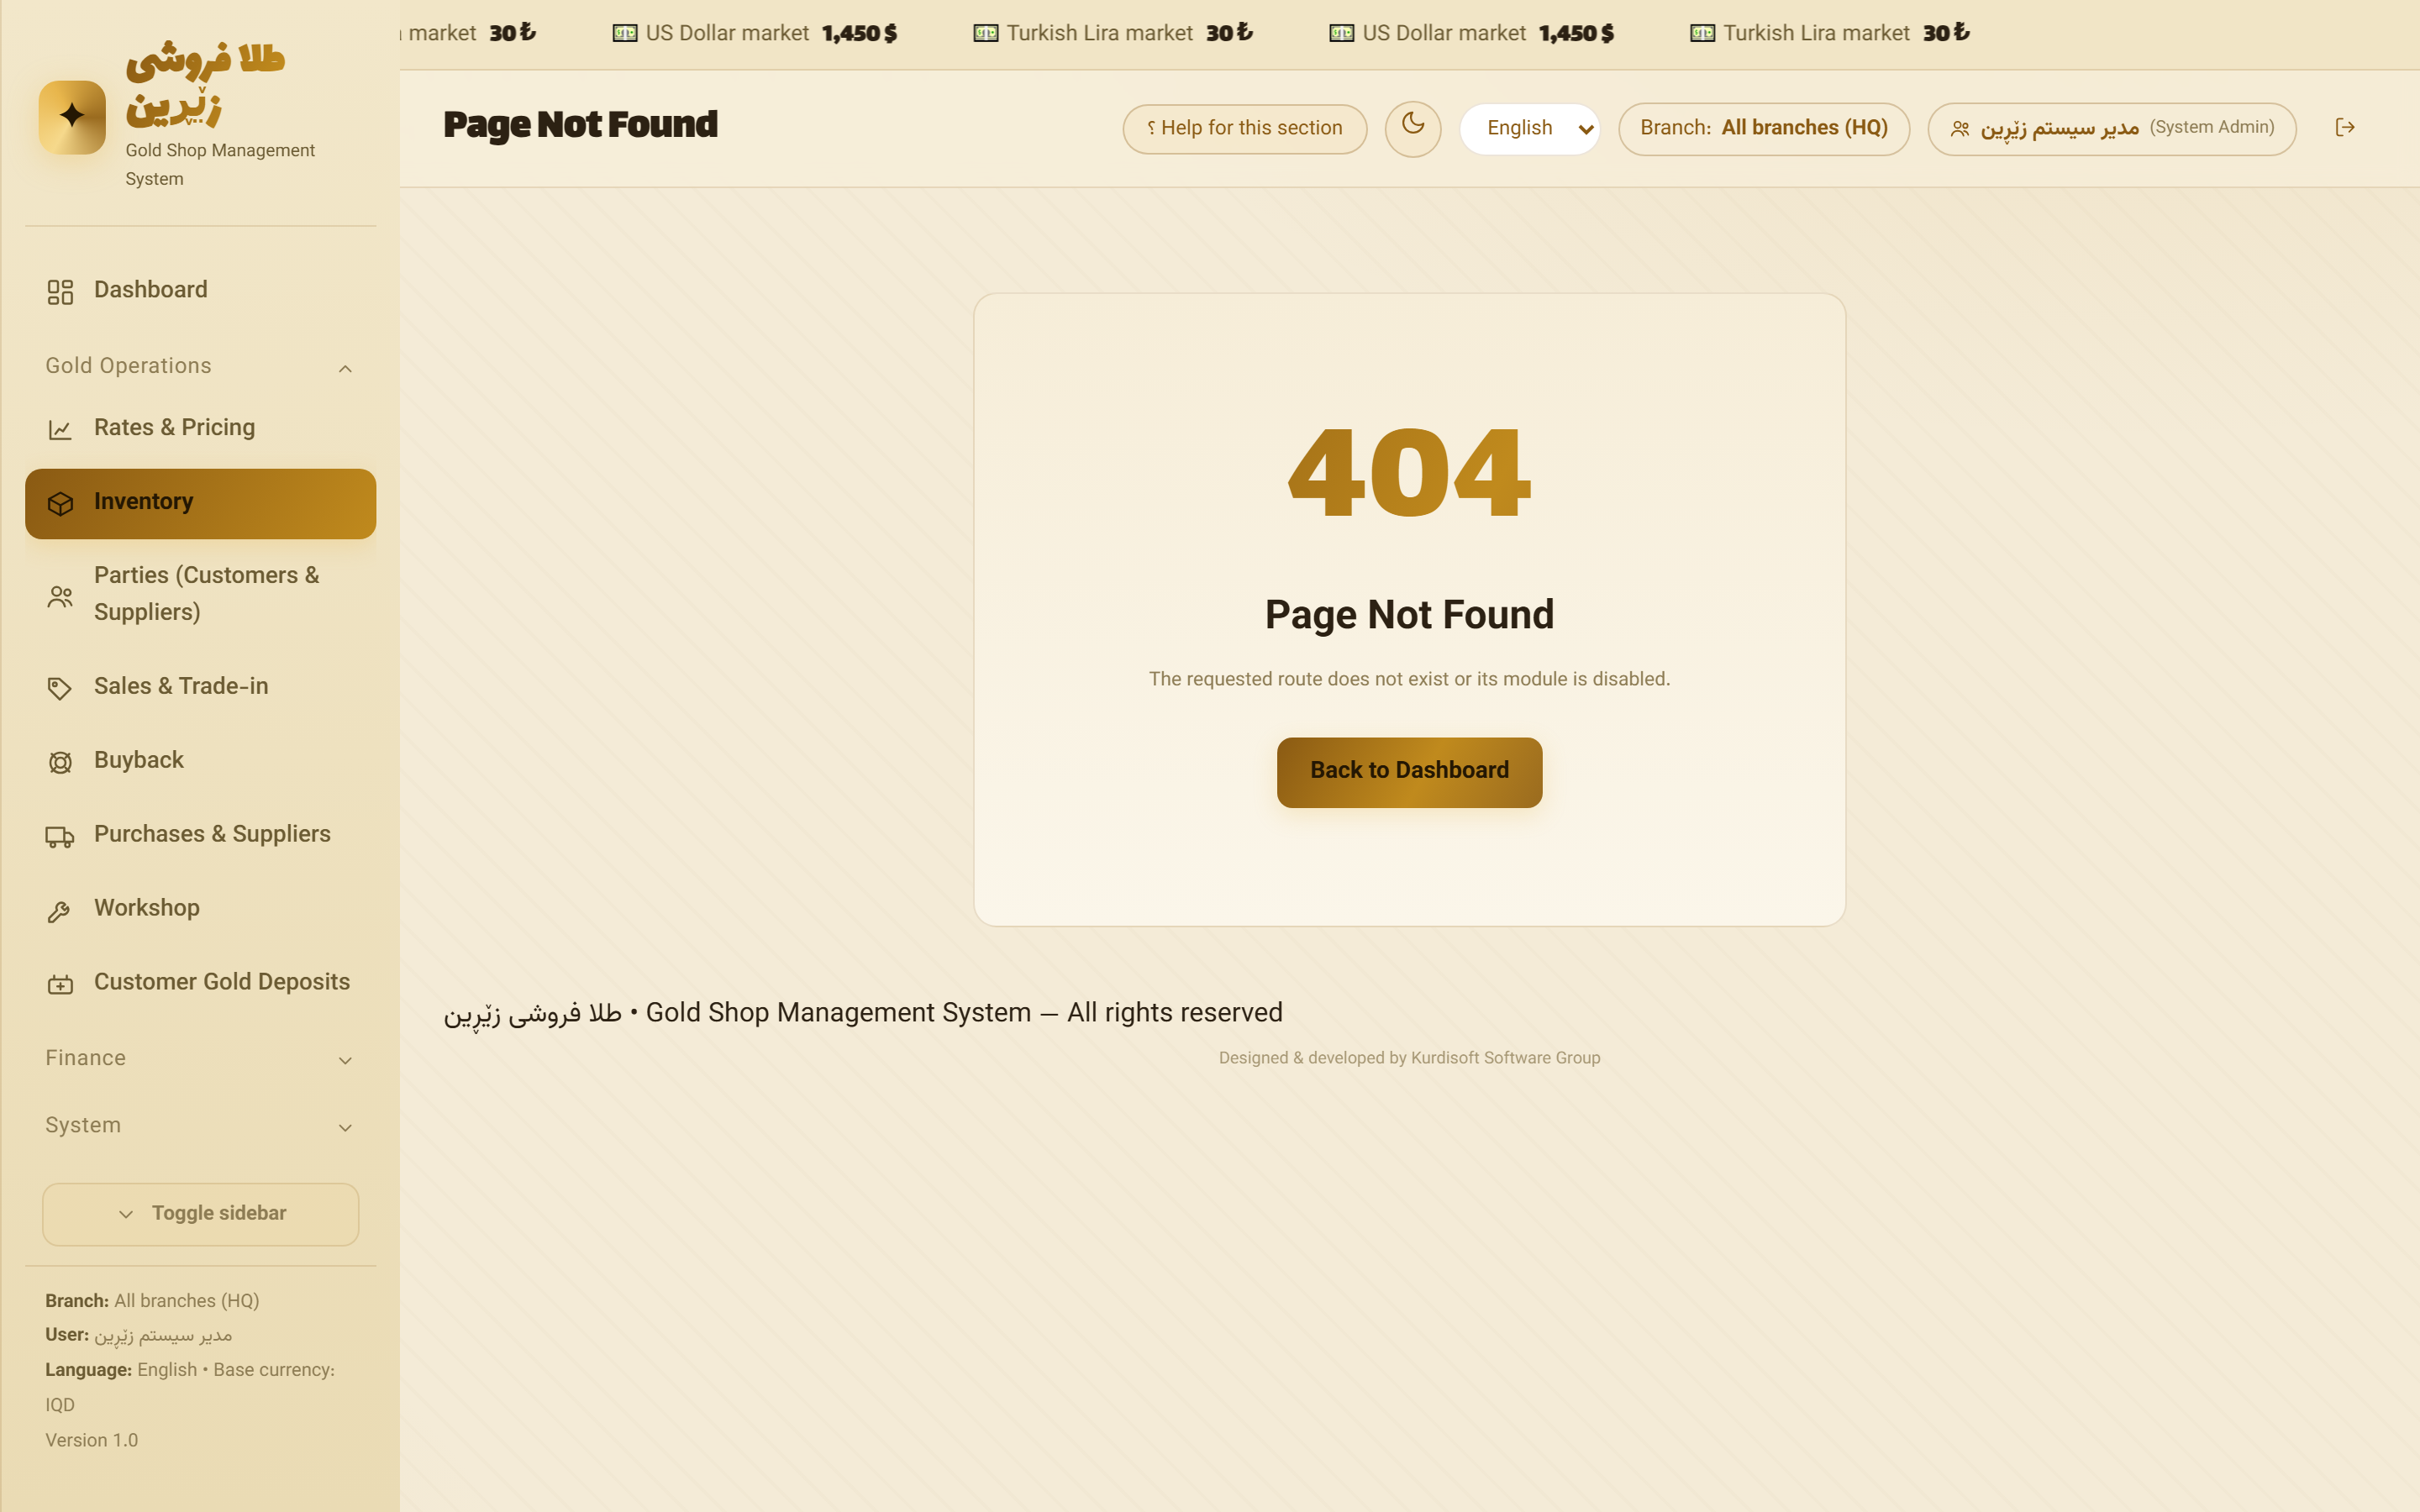Open Help for this section

coord(1244,128)
